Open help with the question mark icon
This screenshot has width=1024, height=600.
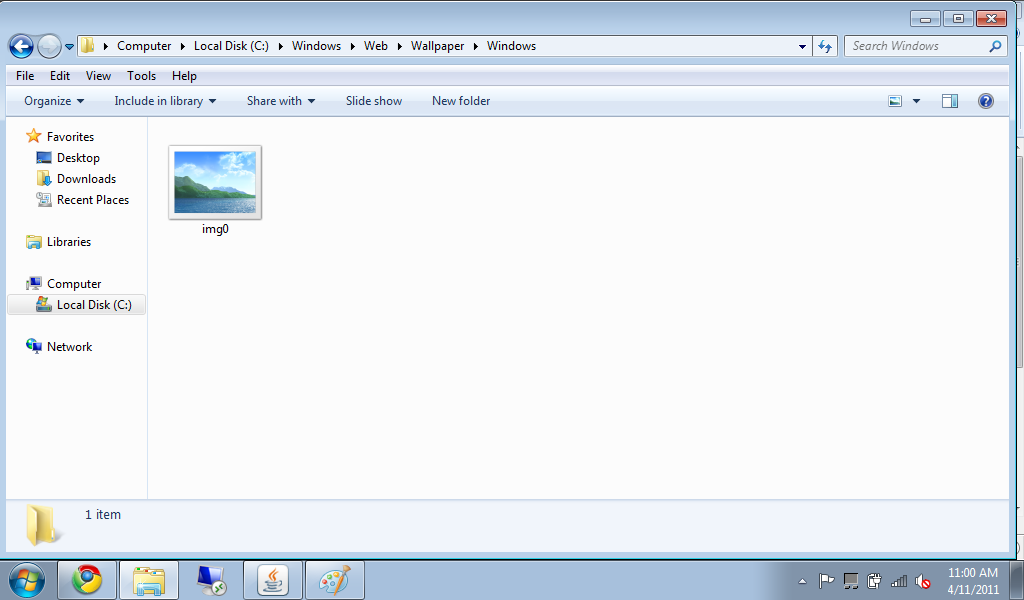tap(985, 101)
